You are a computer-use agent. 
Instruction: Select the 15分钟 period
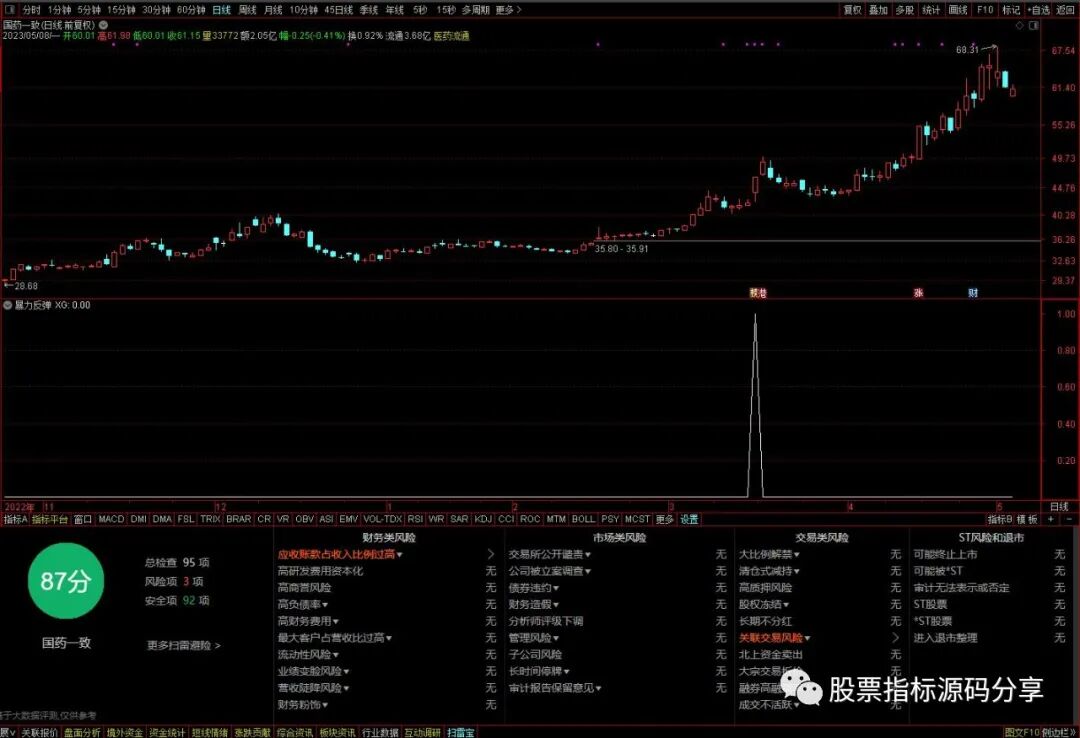[121, 10]
